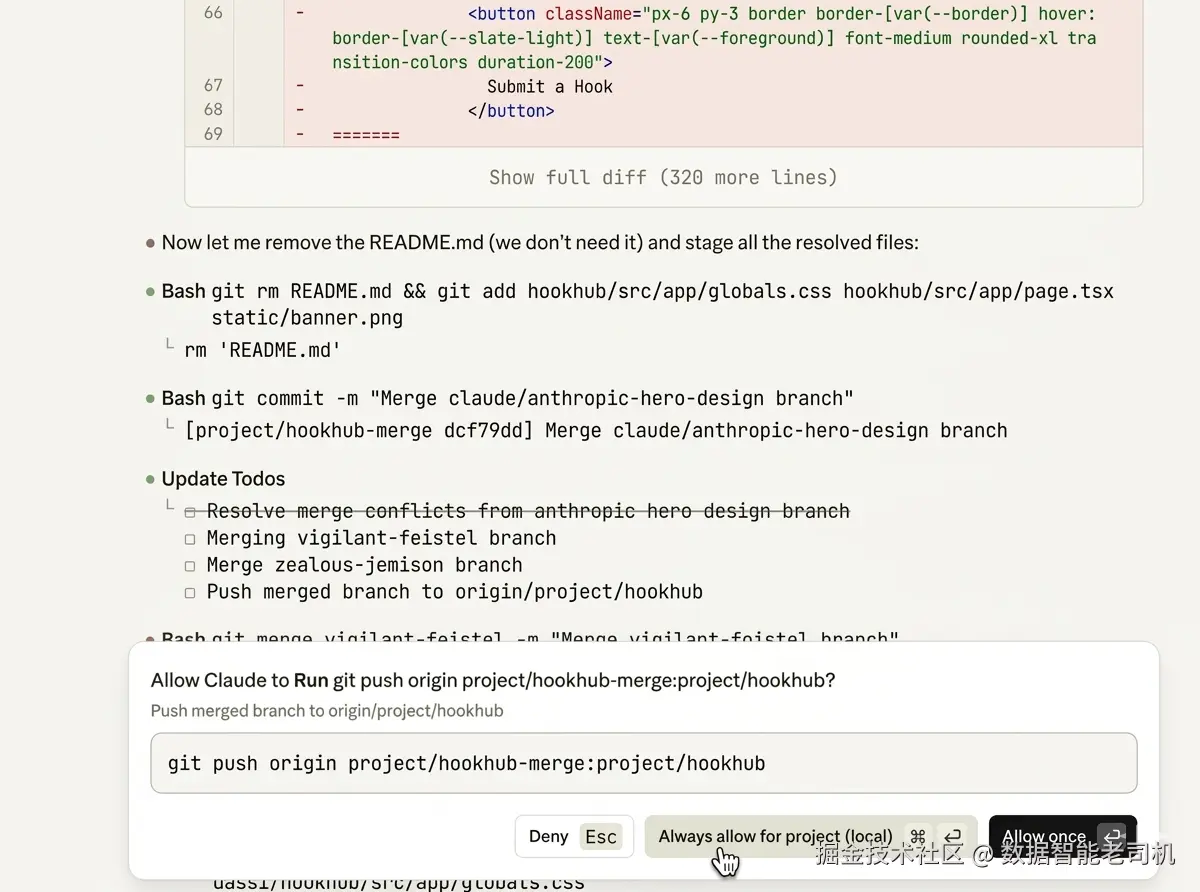Click the 'Allow Claude to Run git push' prompt heading
Image resolution: width=1200 pixels, height=892 pixels.
click(493, 680)
